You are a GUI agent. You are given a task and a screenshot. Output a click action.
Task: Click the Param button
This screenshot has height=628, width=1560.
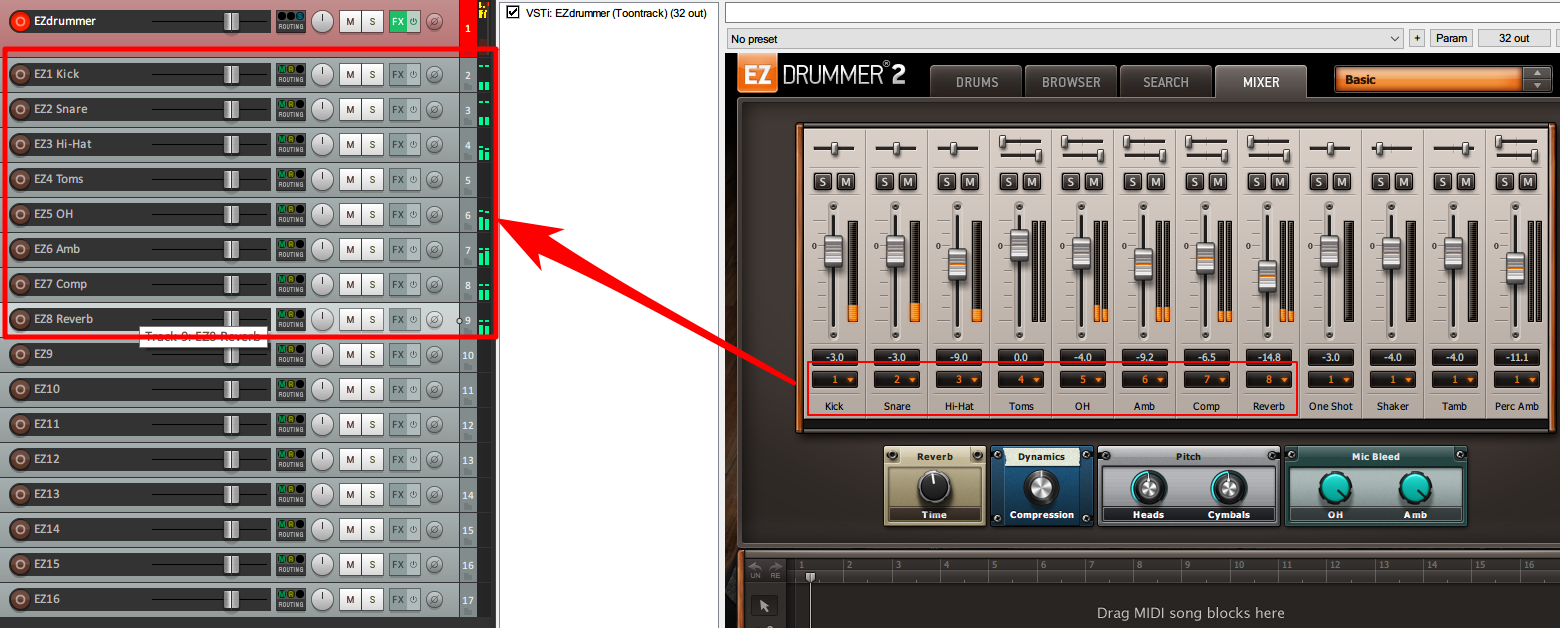coord(1451,39)
